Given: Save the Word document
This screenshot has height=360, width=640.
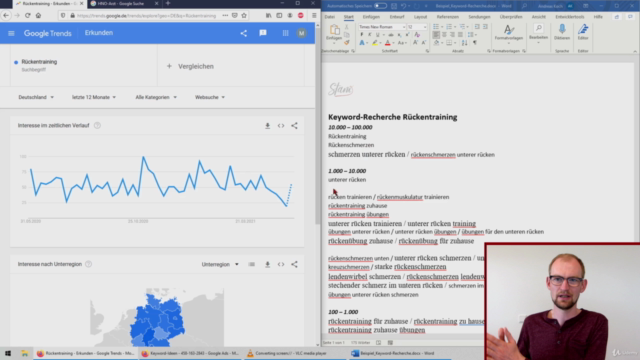Looking at the screenshot, I should coord(394,6).
